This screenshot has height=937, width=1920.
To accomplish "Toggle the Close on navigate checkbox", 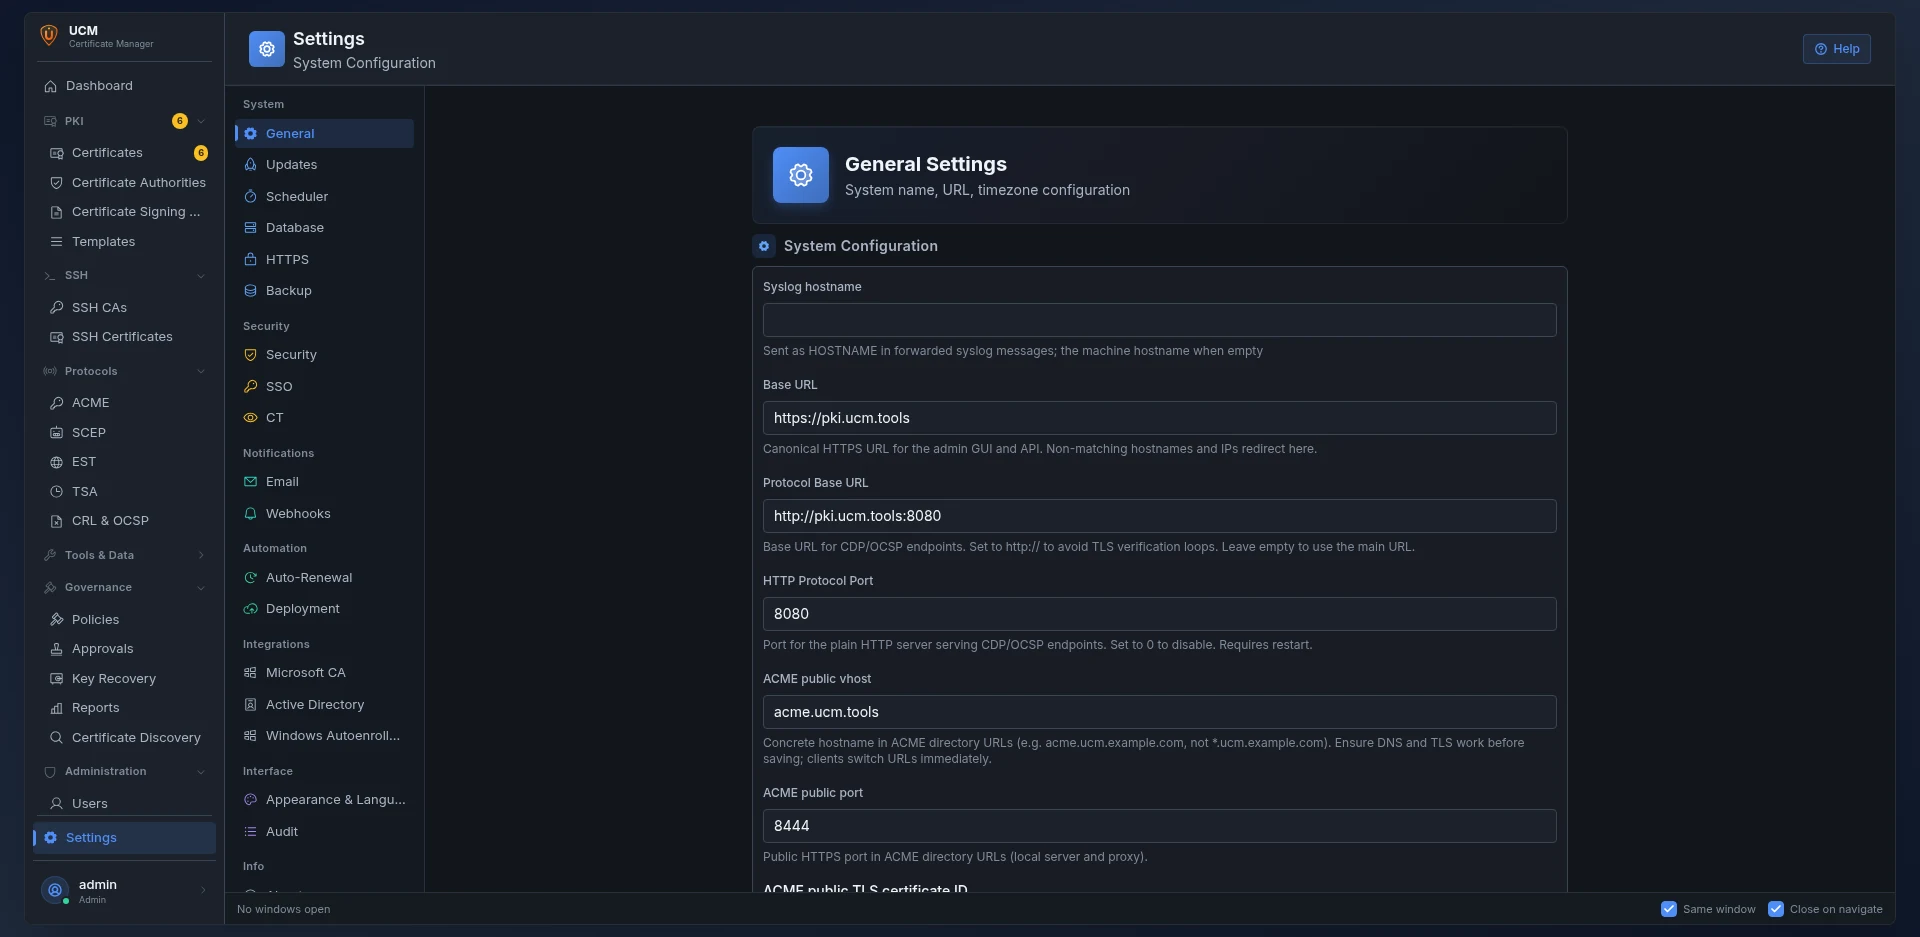I will click(x=1775, y=909).
